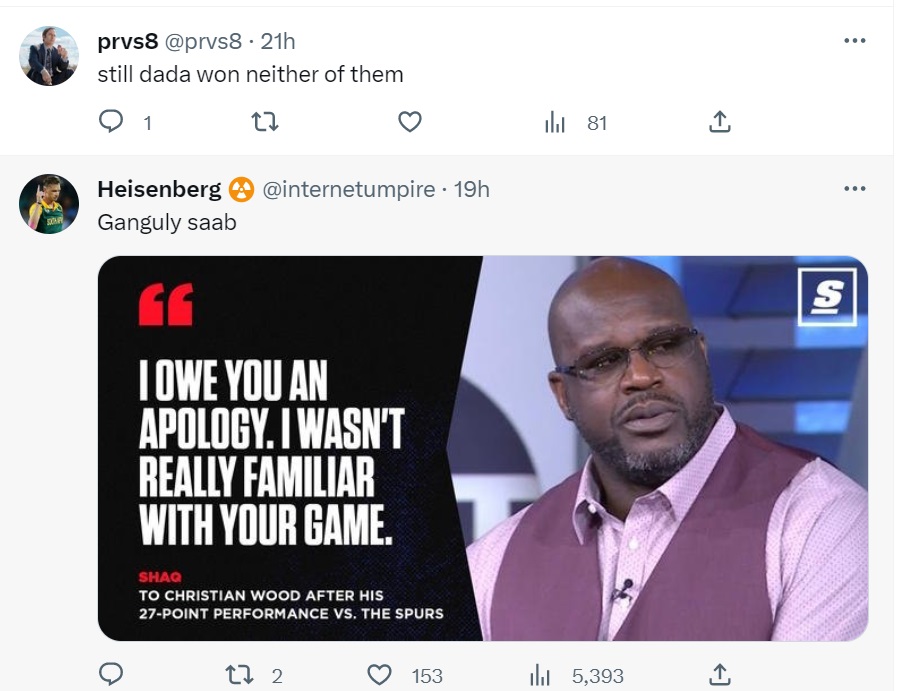The height and width of the screenshot is (691, 923).
Task: Like prvs8's tweet with heart
Action: point(410,123)
